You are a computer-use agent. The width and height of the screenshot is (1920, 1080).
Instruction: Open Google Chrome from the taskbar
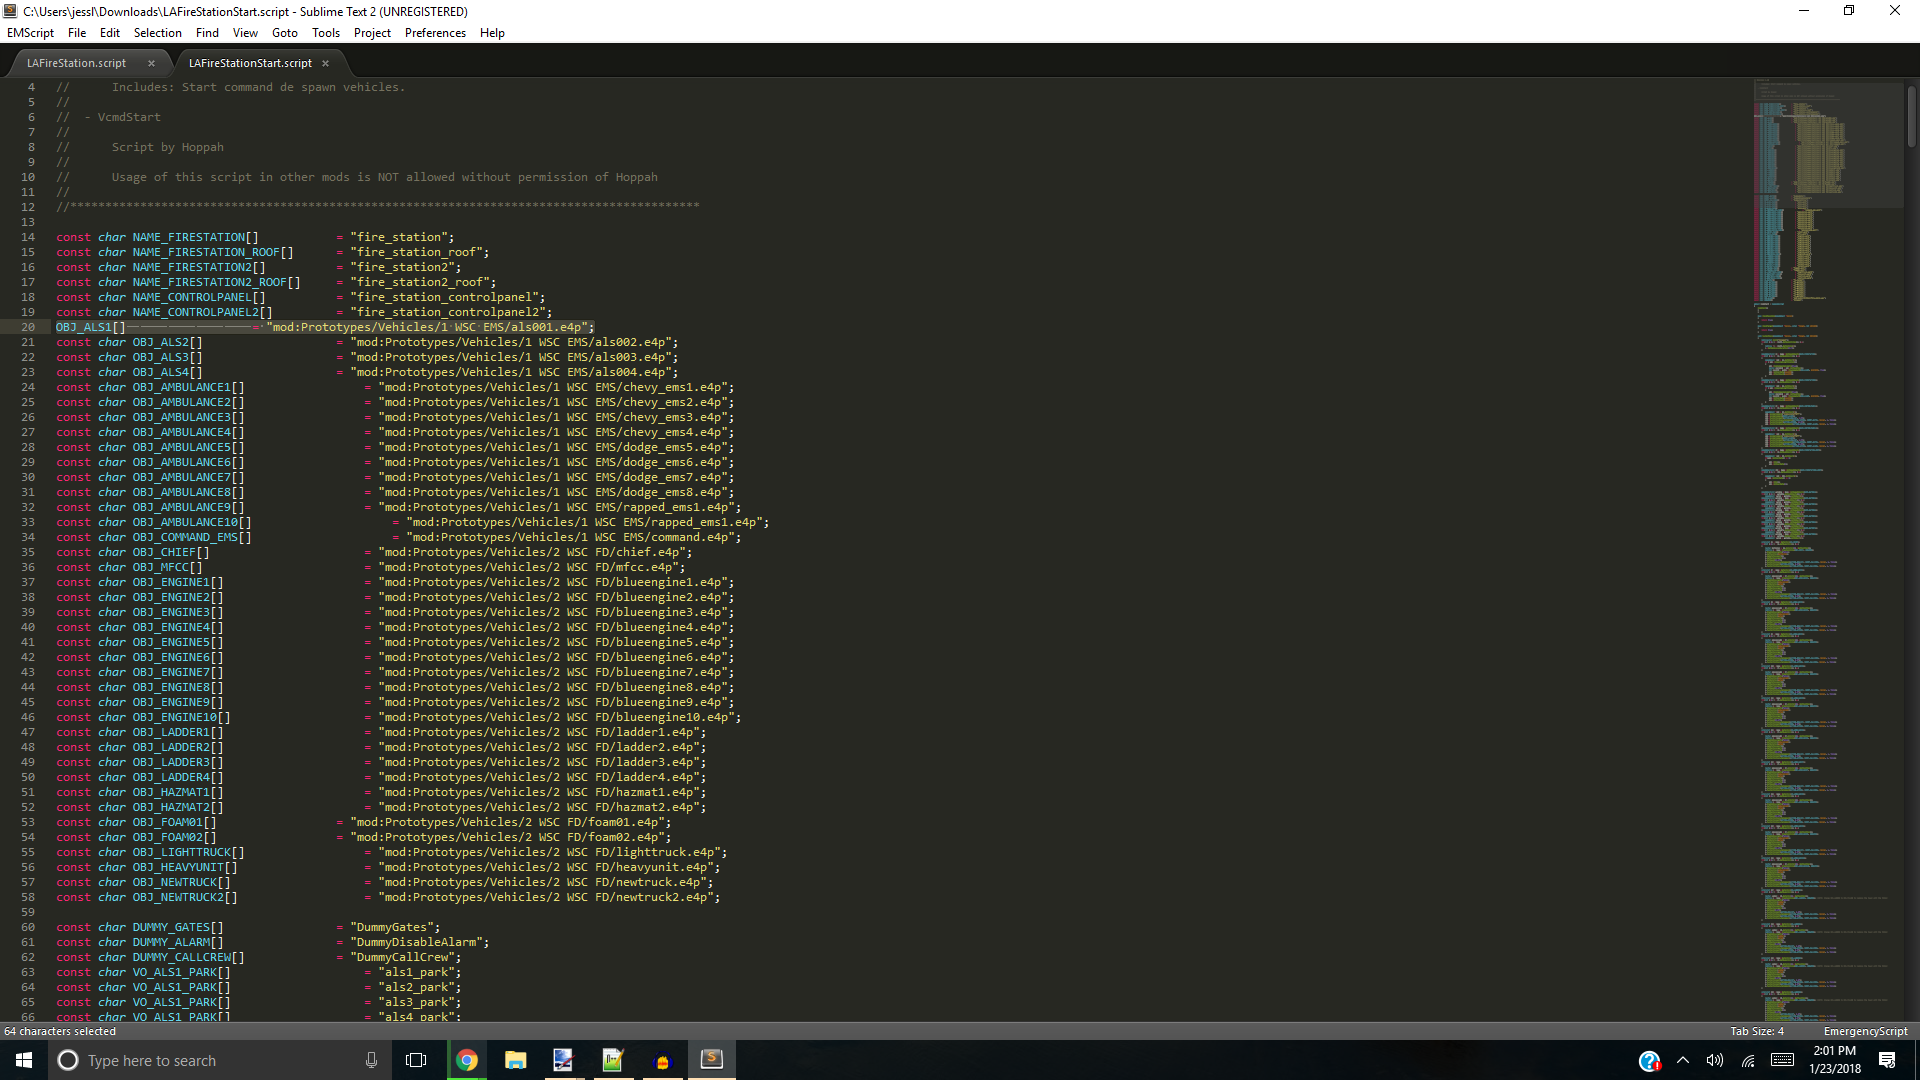(466, 1060)
